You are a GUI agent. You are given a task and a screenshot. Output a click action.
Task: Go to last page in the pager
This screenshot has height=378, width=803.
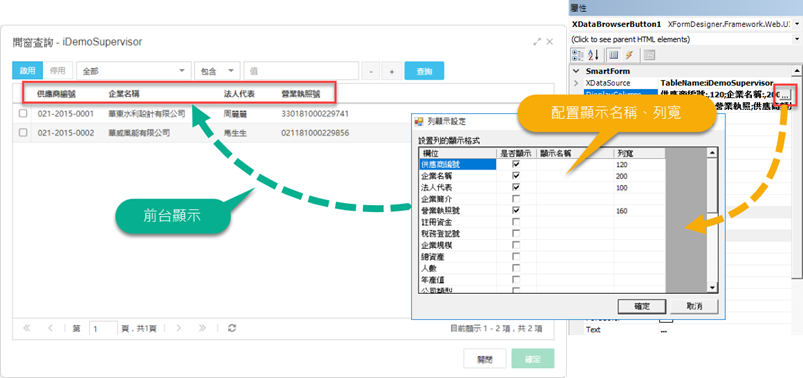pos(202,328)
